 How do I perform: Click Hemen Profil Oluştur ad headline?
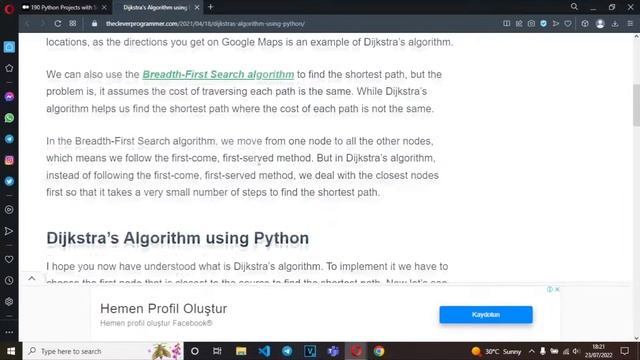[163, 309]
